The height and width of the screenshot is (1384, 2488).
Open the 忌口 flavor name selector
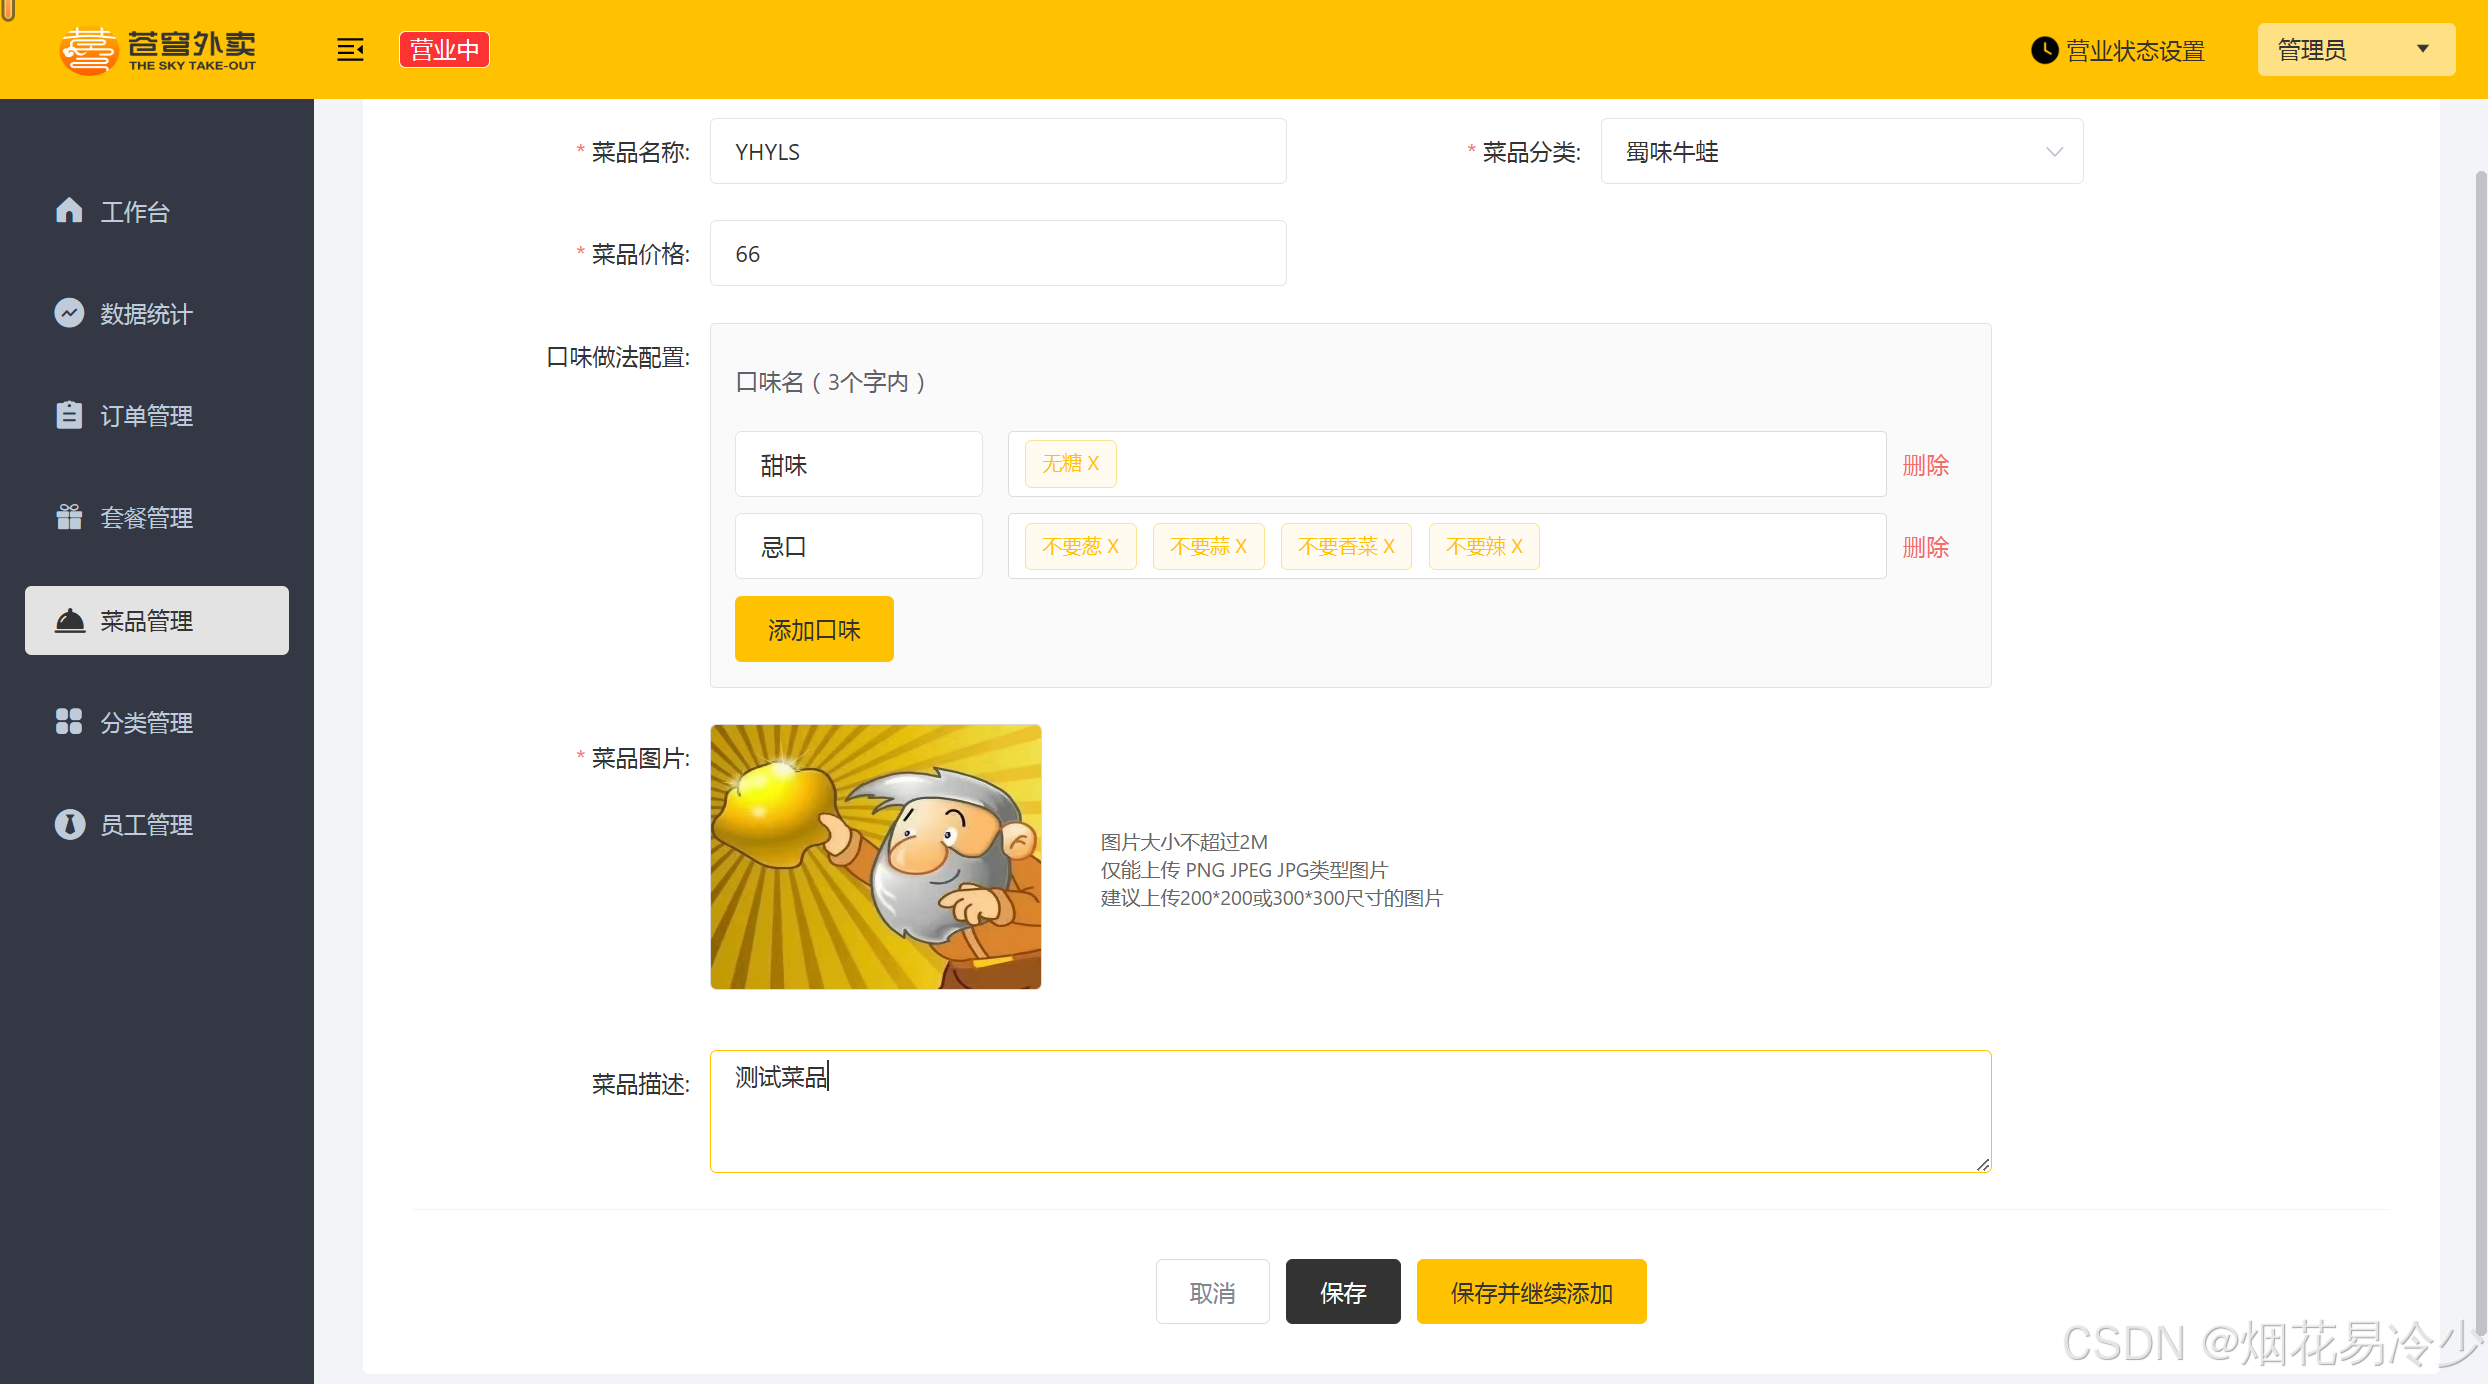[x=858, y=547]
